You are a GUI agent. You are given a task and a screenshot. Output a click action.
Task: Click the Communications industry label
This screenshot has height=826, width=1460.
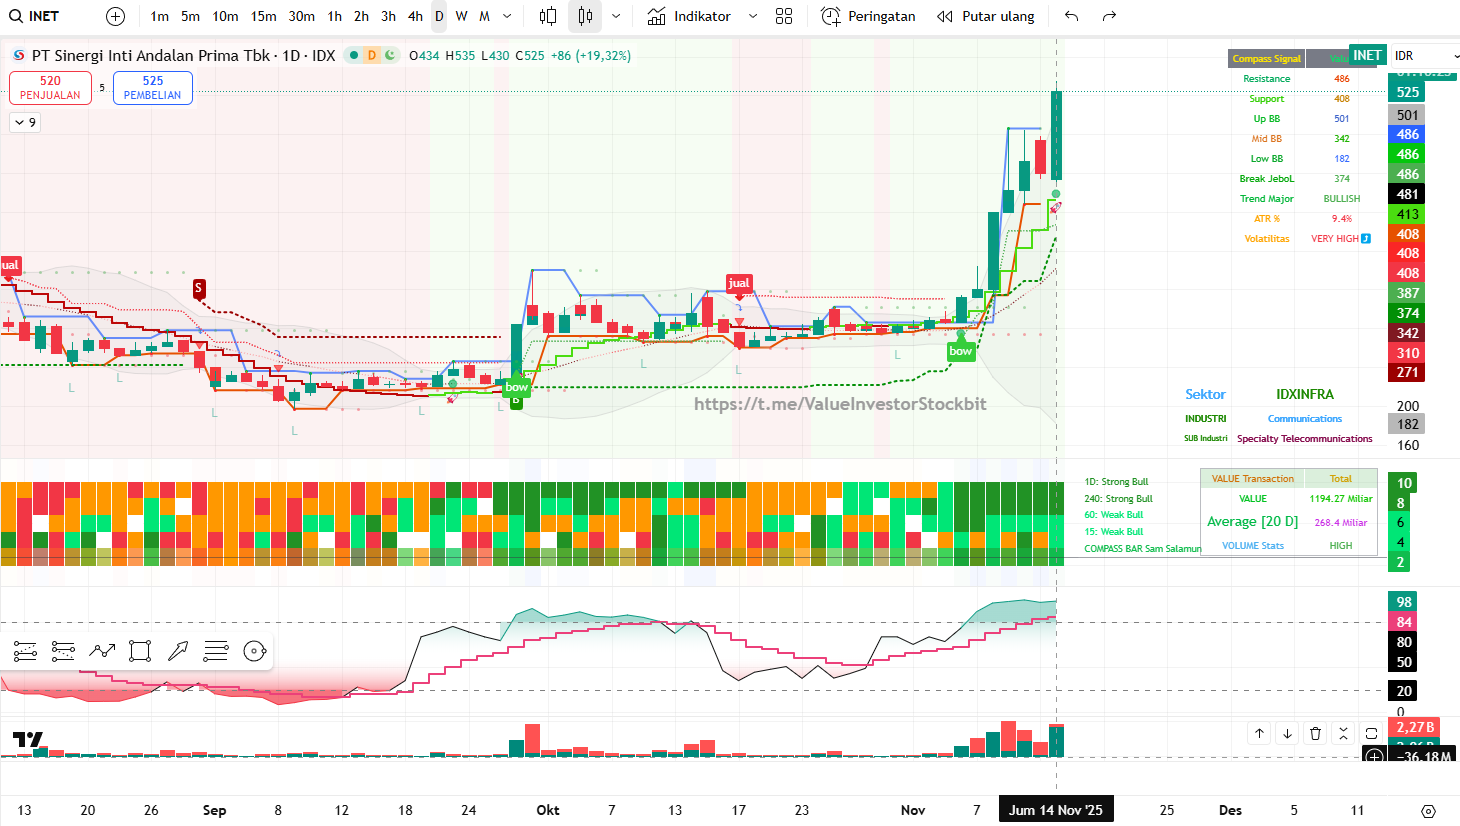tap(1305, 419)
